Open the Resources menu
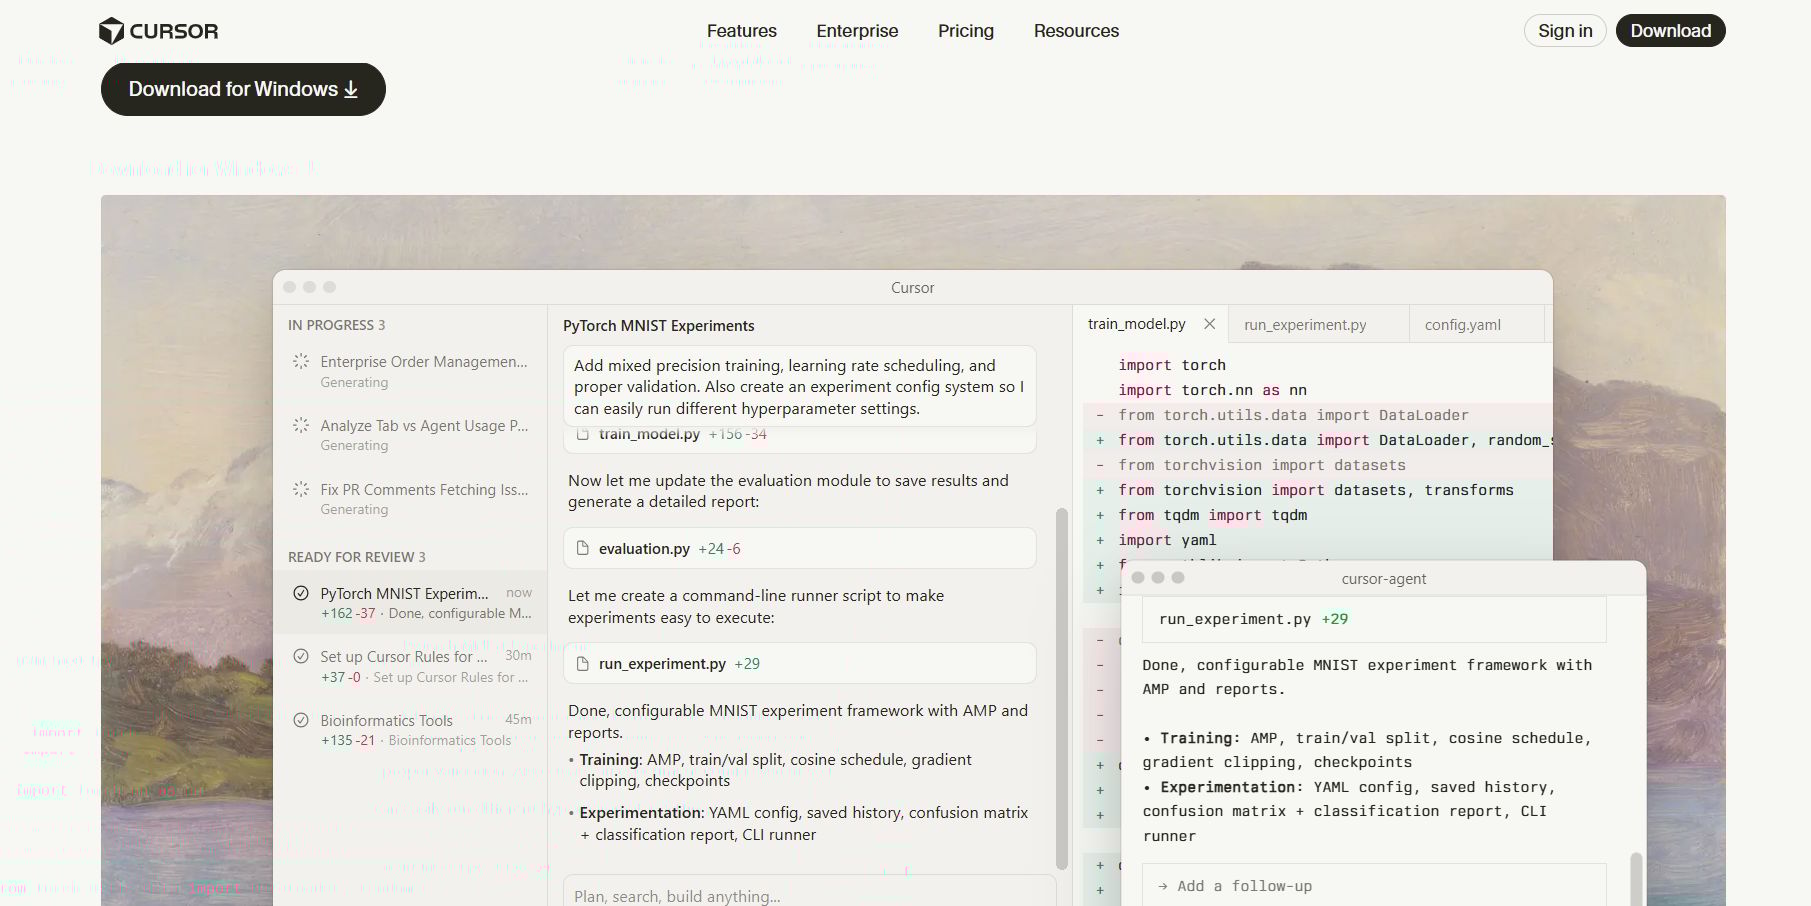 click(x=1076, y=31)
